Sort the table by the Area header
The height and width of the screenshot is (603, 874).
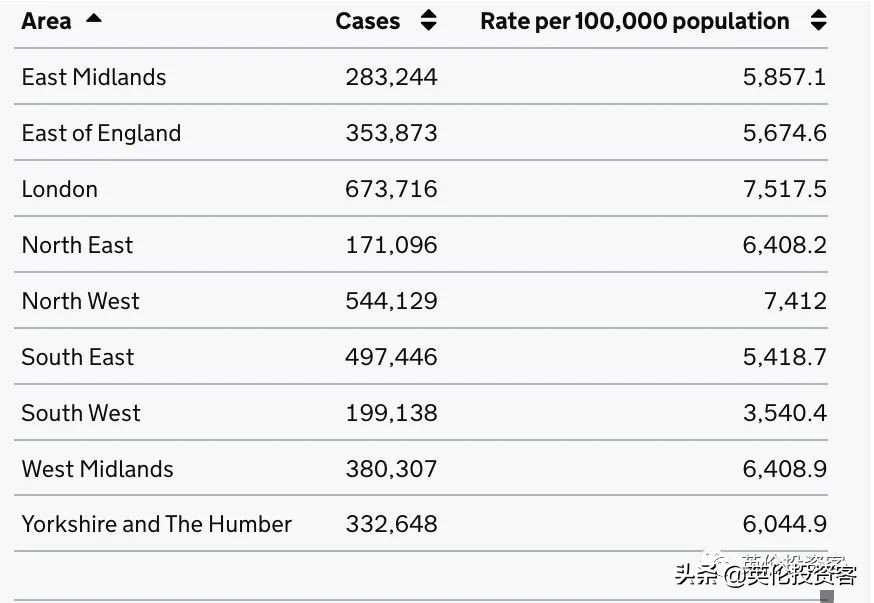click(46, 21)
